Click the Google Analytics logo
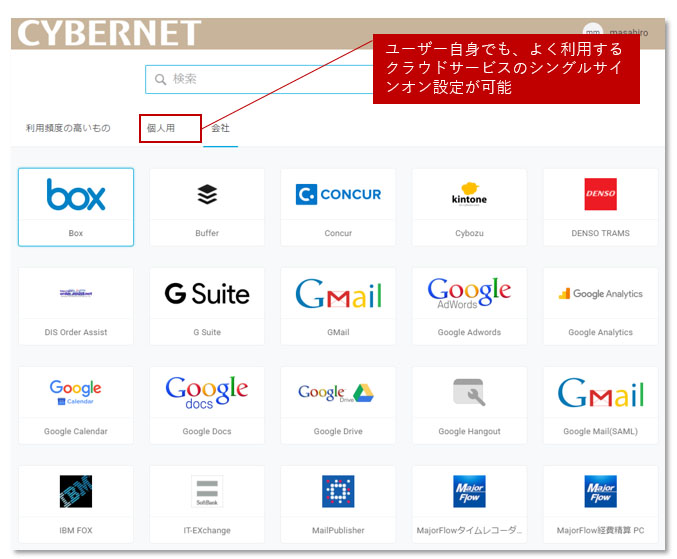The width and height of the screenshot is (677, 559). tap(600, 294)
